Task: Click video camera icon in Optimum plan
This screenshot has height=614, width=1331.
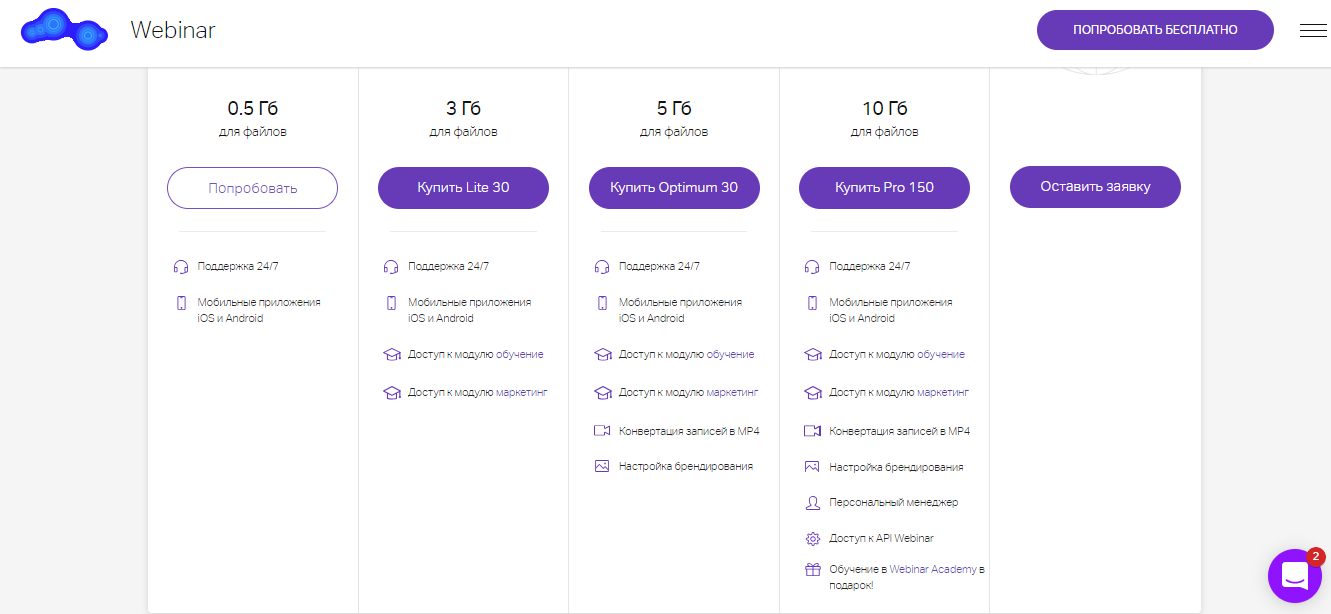Action: (602, 431)
